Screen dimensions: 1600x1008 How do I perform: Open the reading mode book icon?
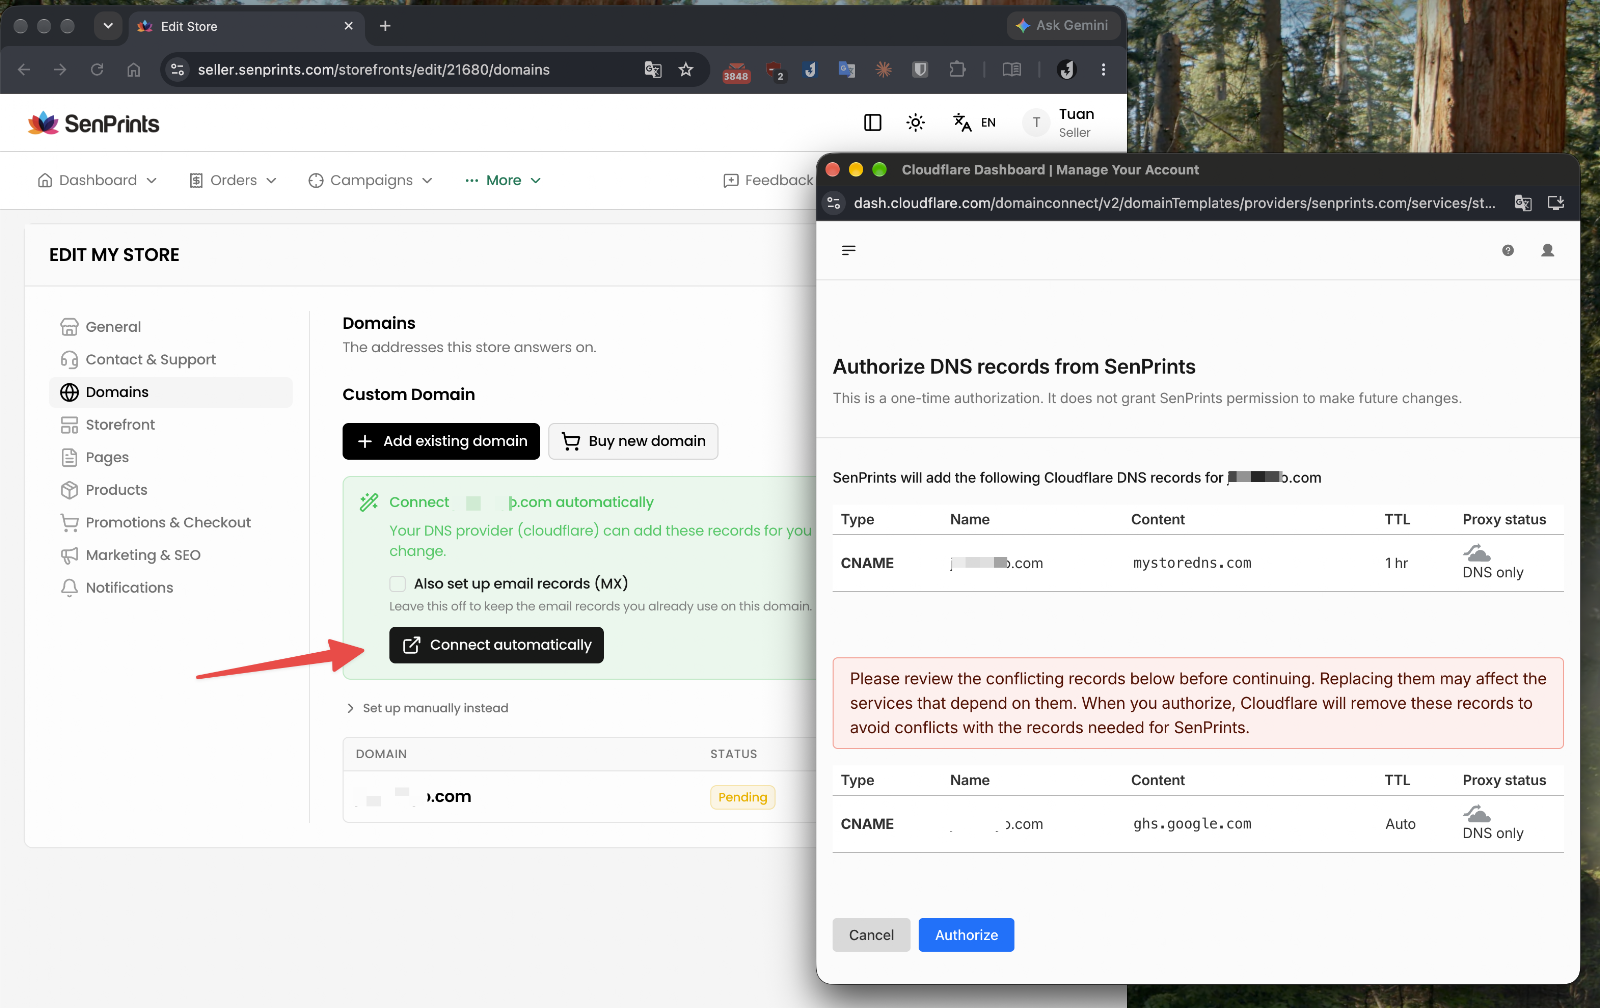click(x=1012, y=70)
